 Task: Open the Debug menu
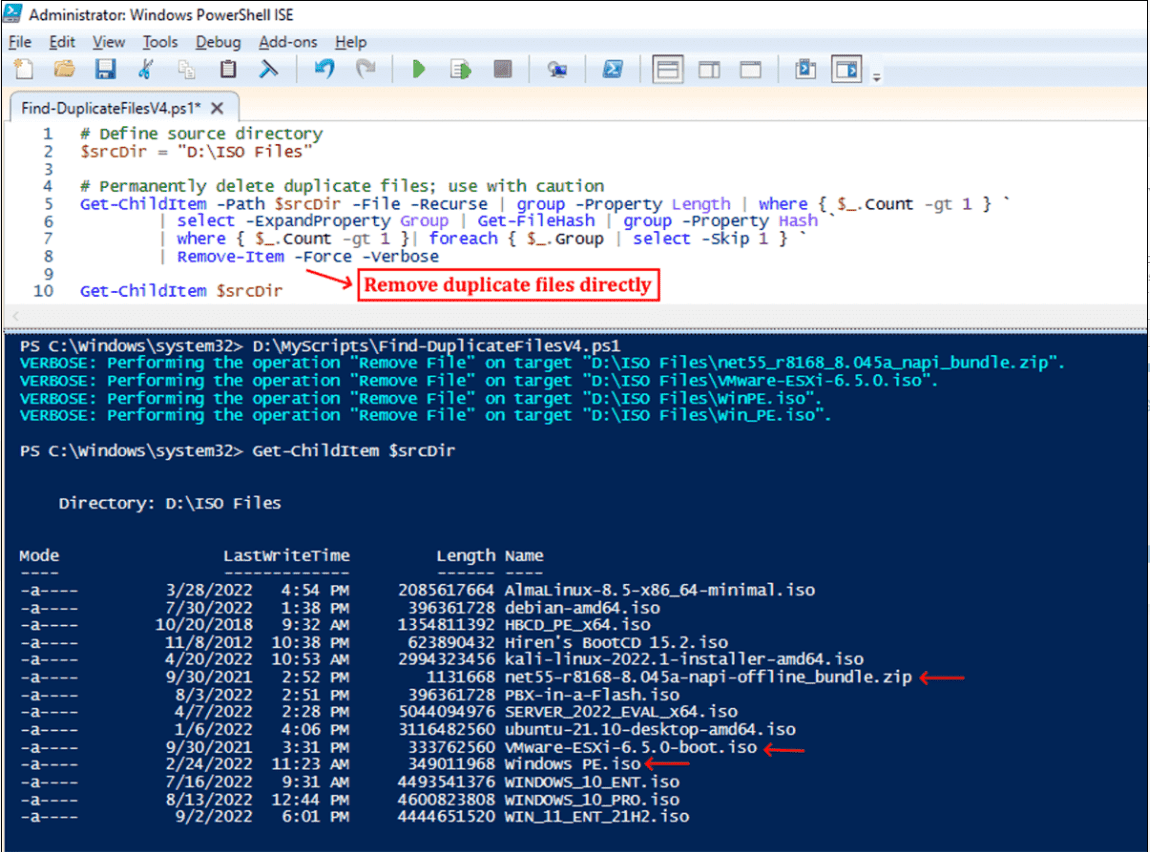pyautogui.click(x=218, y=42)
